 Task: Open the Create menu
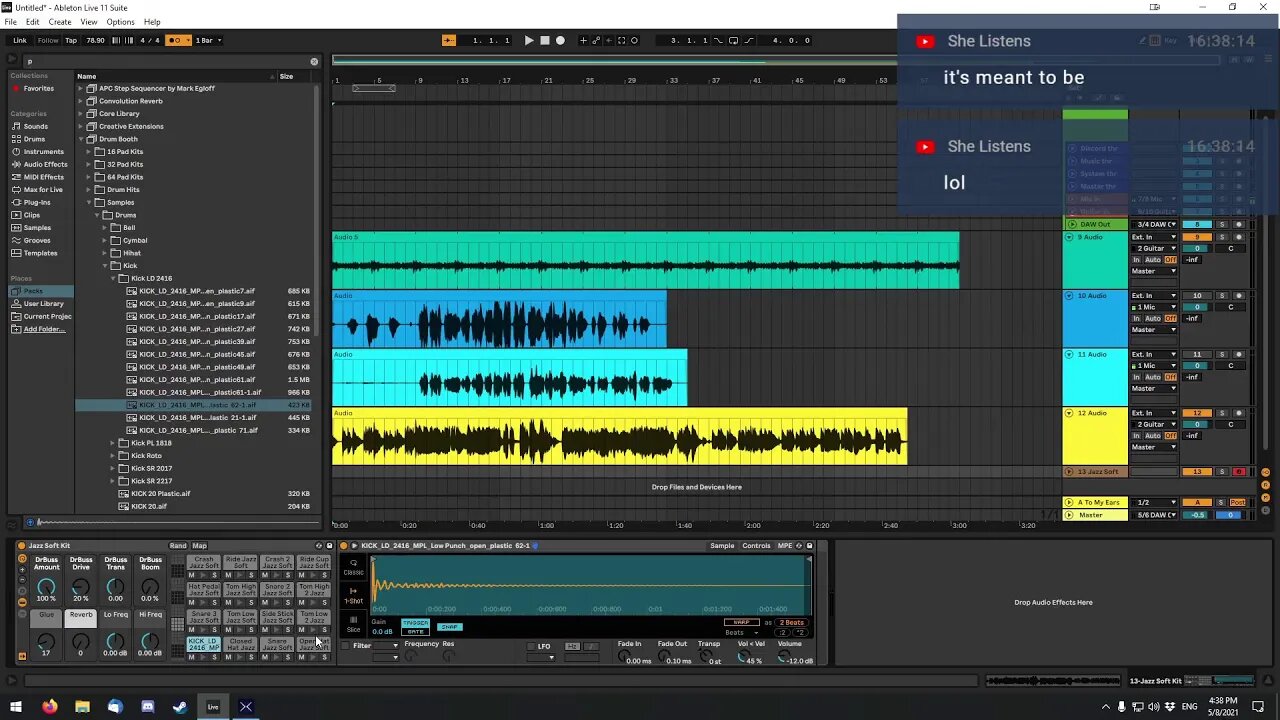60,22
